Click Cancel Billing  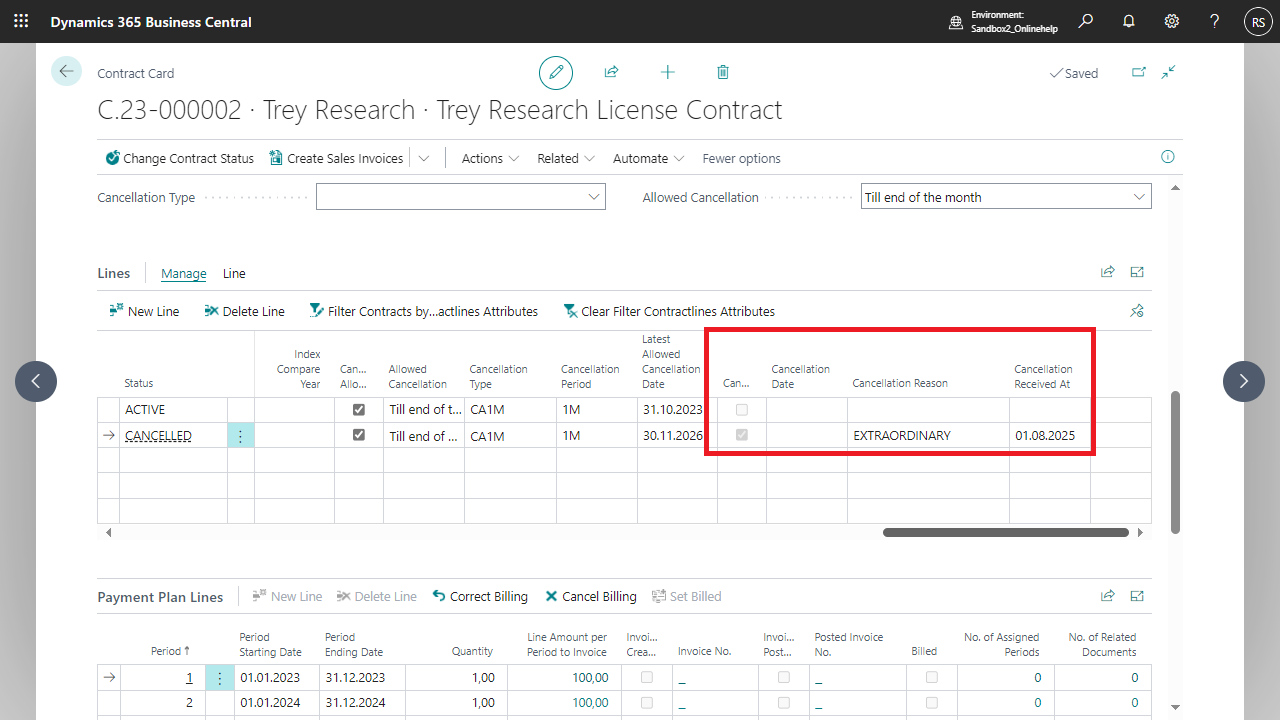[x=591, y=596]
